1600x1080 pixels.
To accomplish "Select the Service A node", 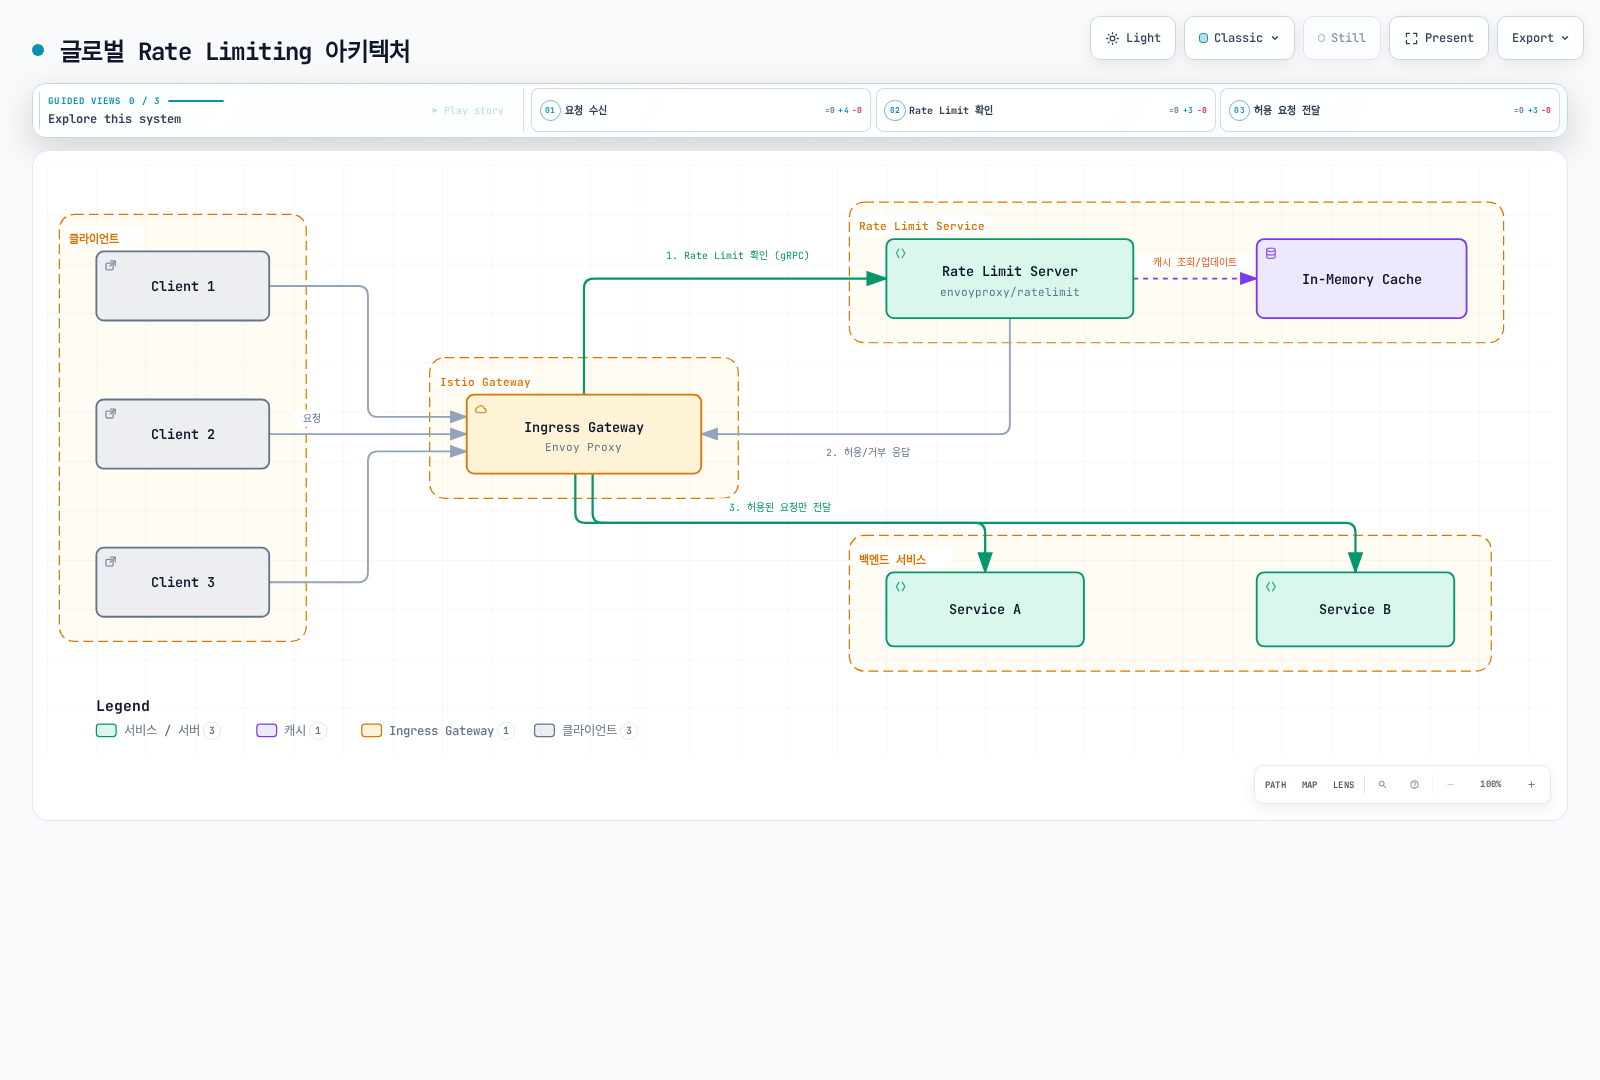I will 985,609.
